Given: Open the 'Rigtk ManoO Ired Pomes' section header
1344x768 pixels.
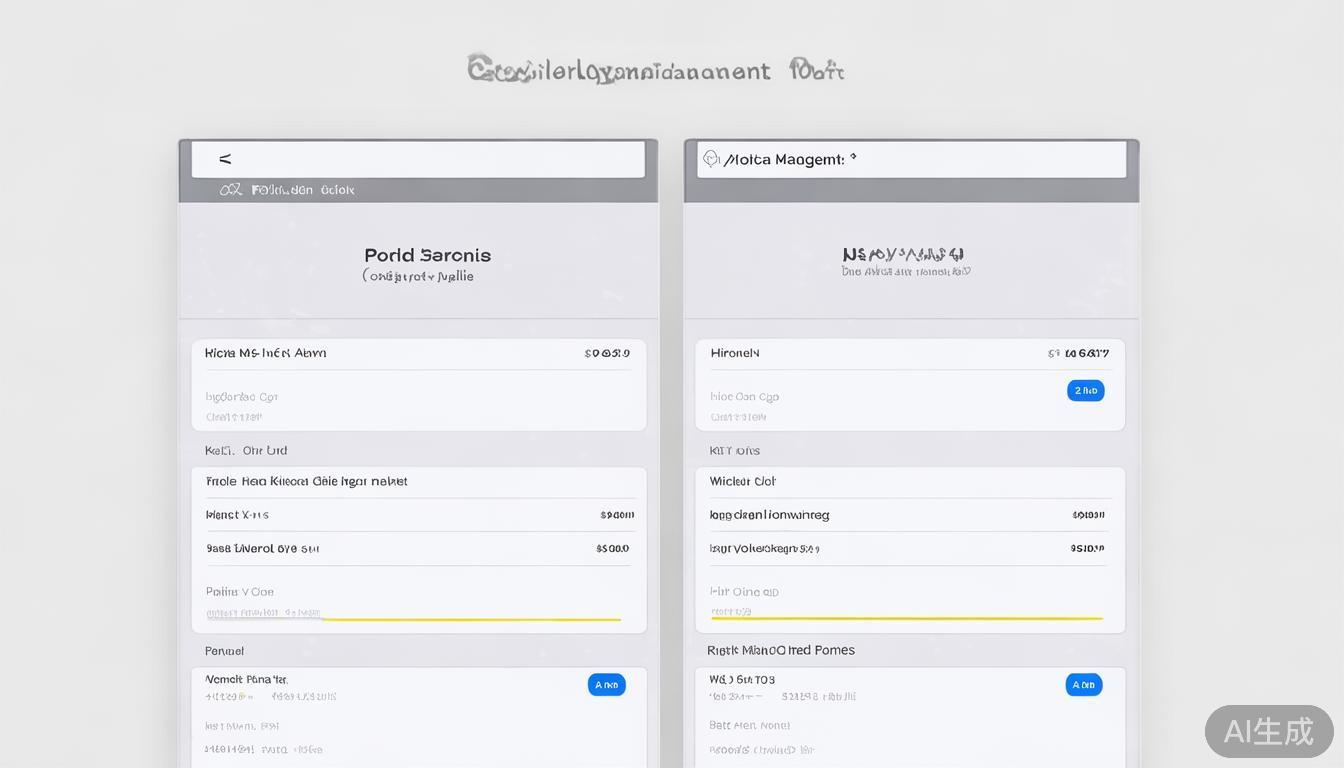Looking at the screenshot, I should 780,650.
